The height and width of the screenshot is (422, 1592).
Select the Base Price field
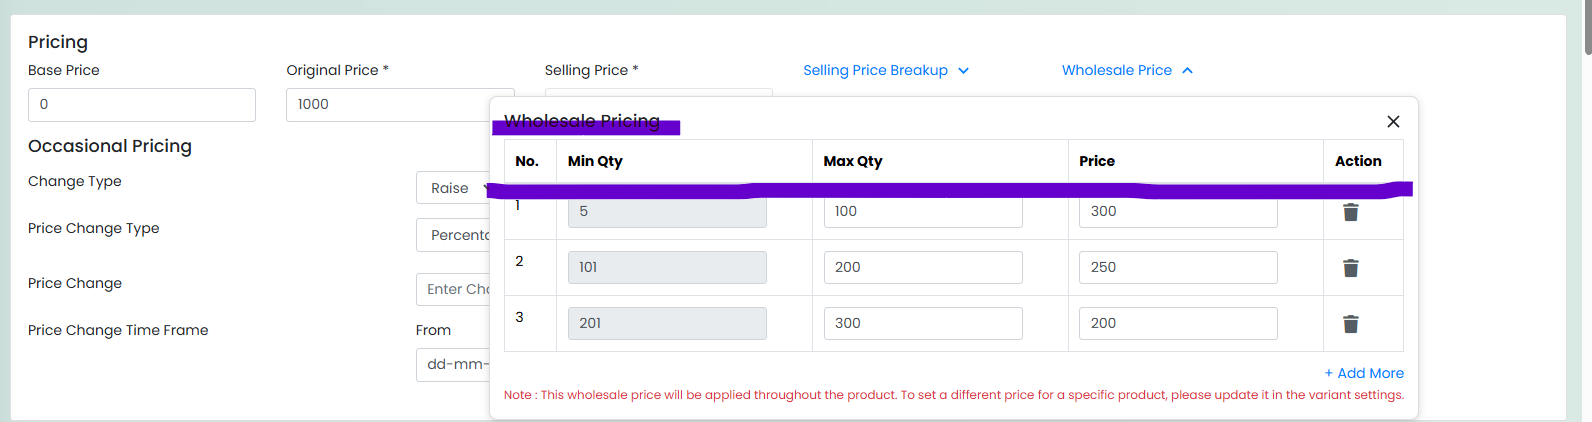tap(142, 105)
